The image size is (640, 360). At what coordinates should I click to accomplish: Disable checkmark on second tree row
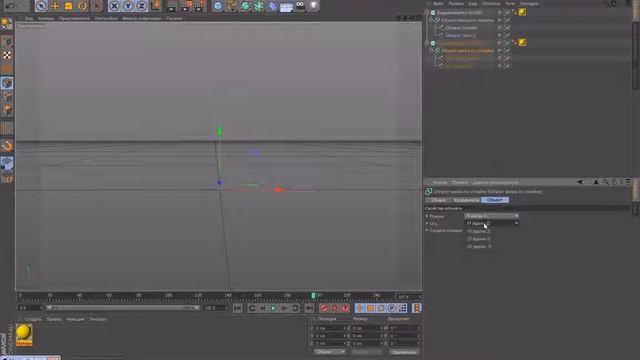point(507,20)
